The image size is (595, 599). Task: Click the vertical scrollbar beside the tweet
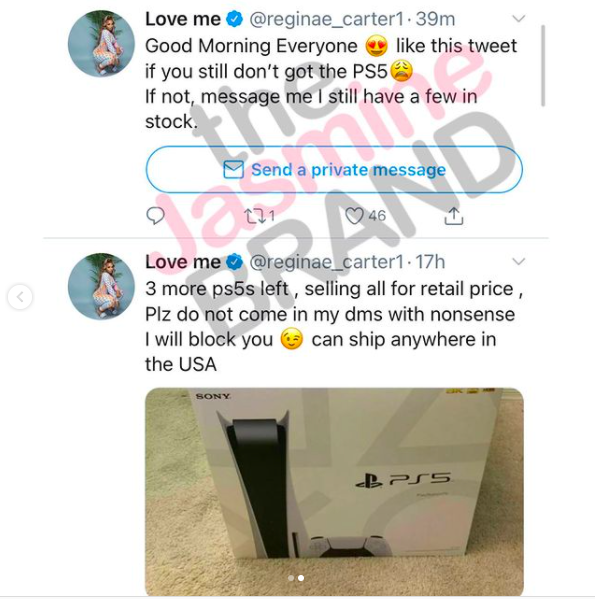click(x=543, y=66)
